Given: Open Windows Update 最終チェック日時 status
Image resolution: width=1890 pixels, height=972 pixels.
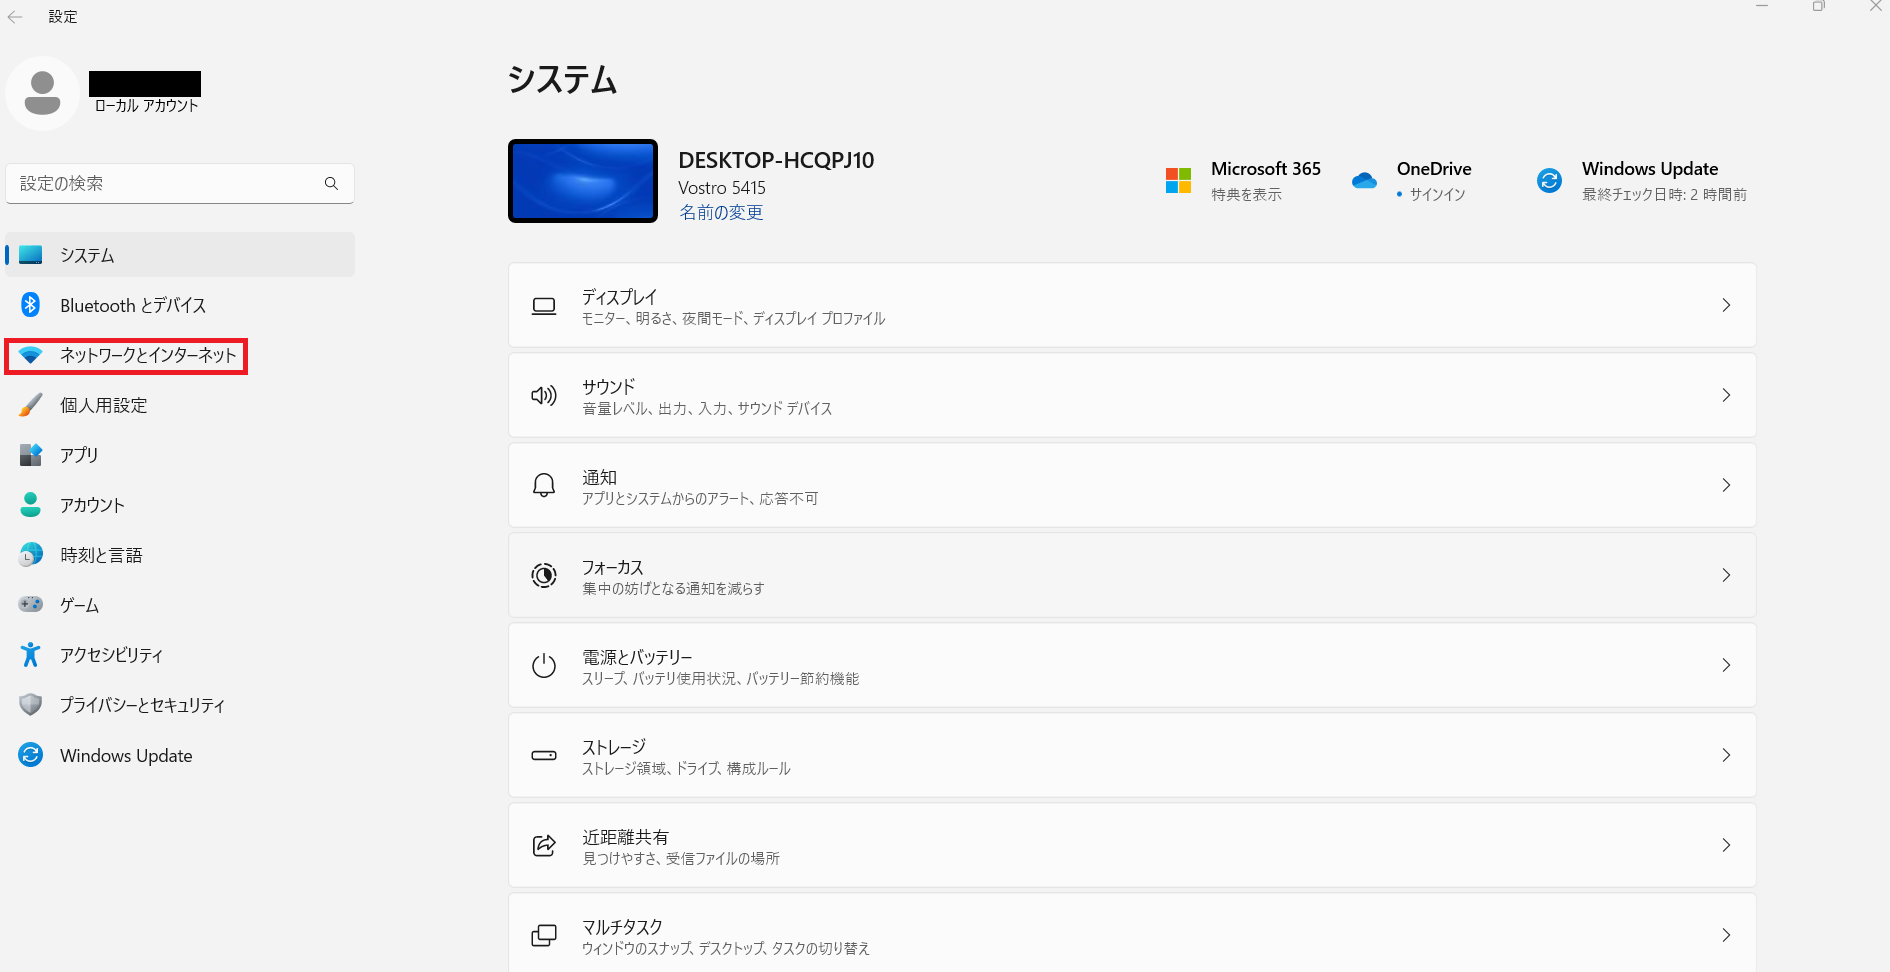Looking at the screenshot, I should (x=1664, y=195).
